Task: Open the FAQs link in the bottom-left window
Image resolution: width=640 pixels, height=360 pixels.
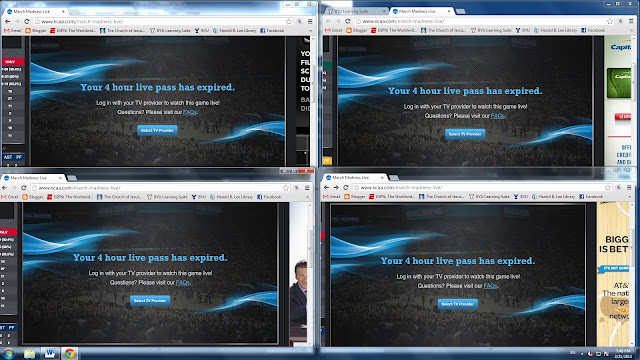Action: [x=182, y=282]
